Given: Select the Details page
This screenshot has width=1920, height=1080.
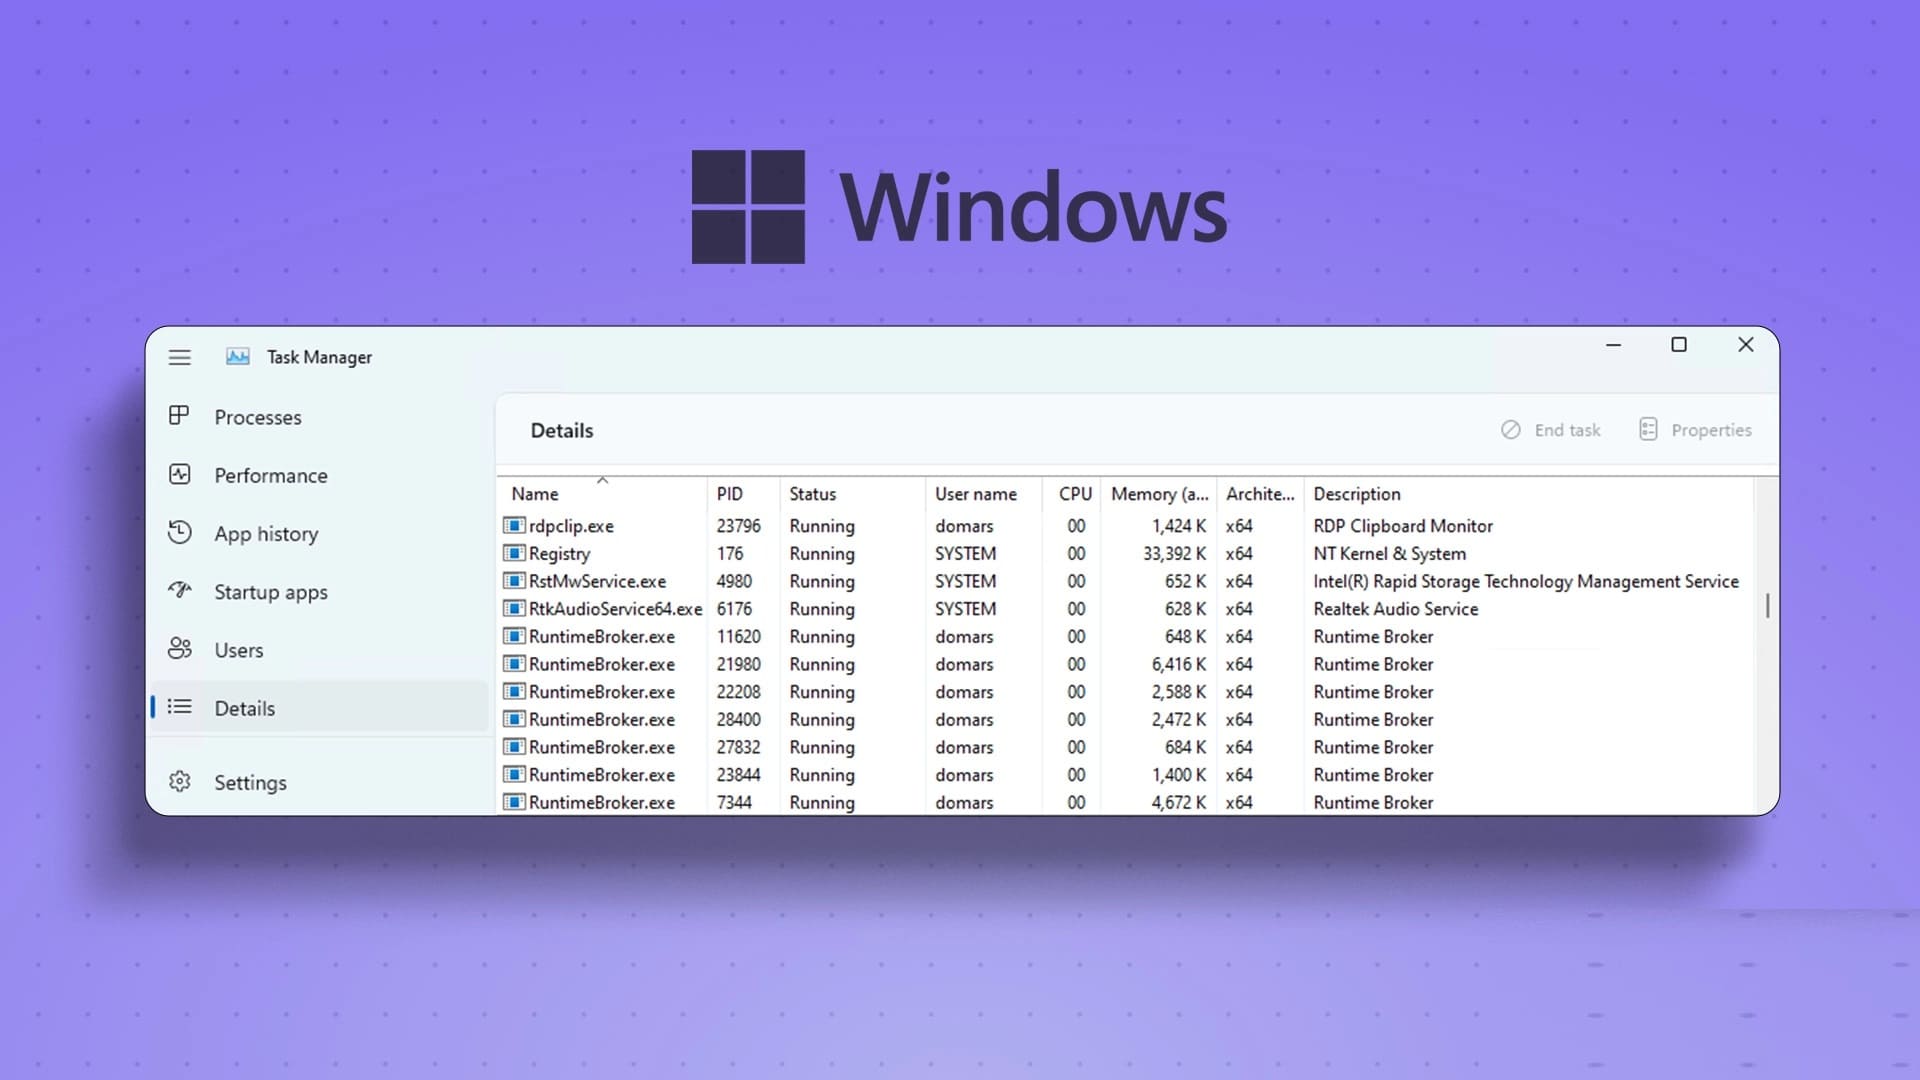Looking at the screenshot, I should [x=320, y=707].
